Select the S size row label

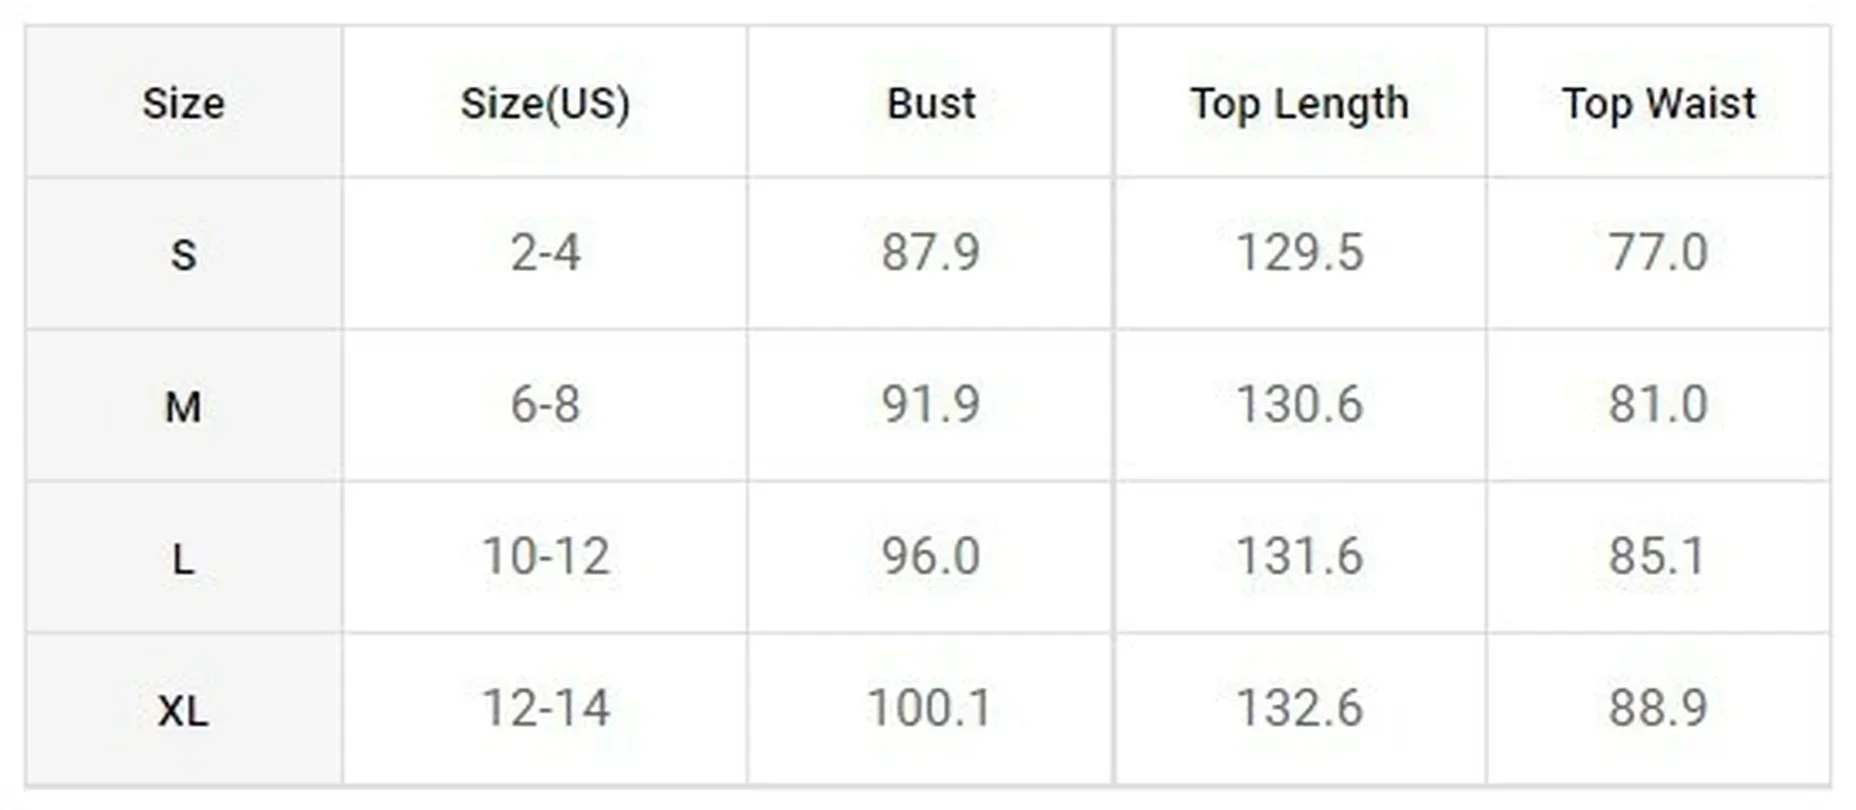click(183, 255)
